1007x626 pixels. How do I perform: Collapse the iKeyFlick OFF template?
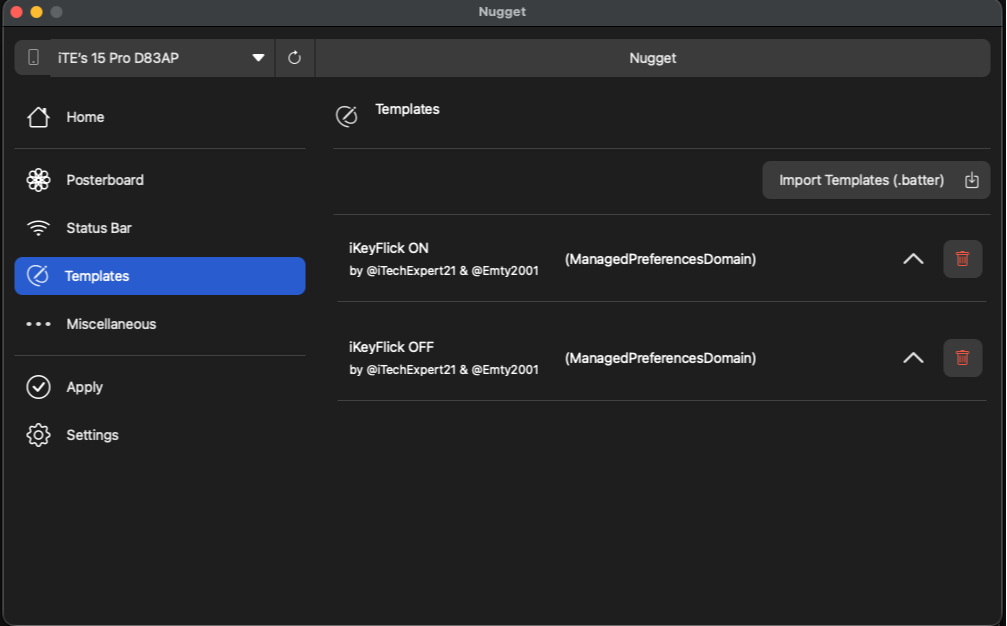pos(913,358)
